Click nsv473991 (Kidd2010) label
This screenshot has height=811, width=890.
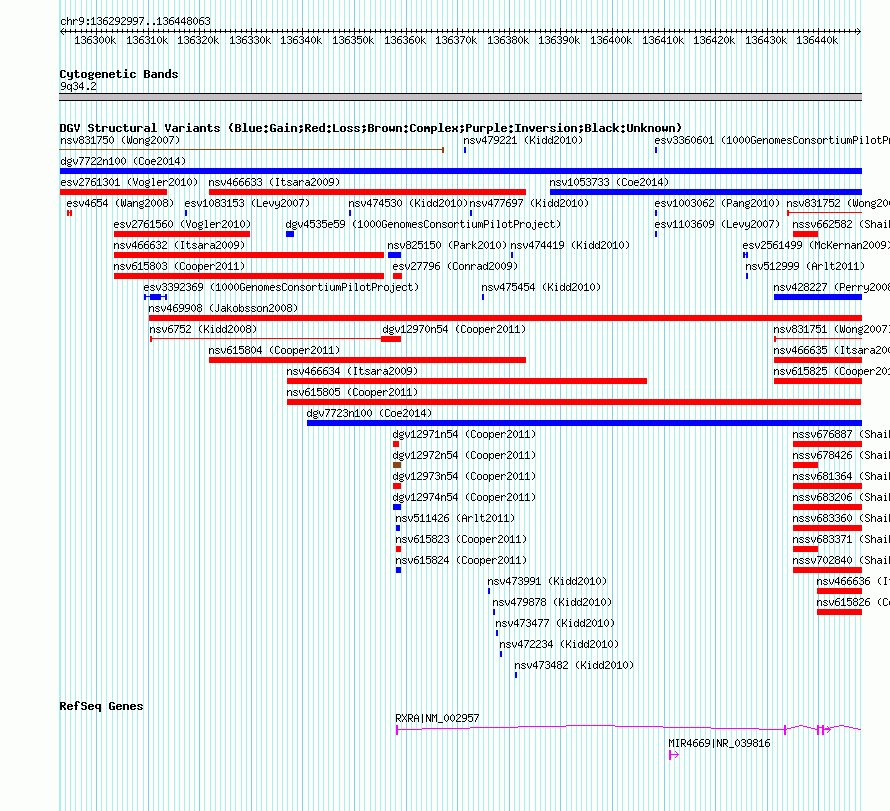click(x=547, y=581)
